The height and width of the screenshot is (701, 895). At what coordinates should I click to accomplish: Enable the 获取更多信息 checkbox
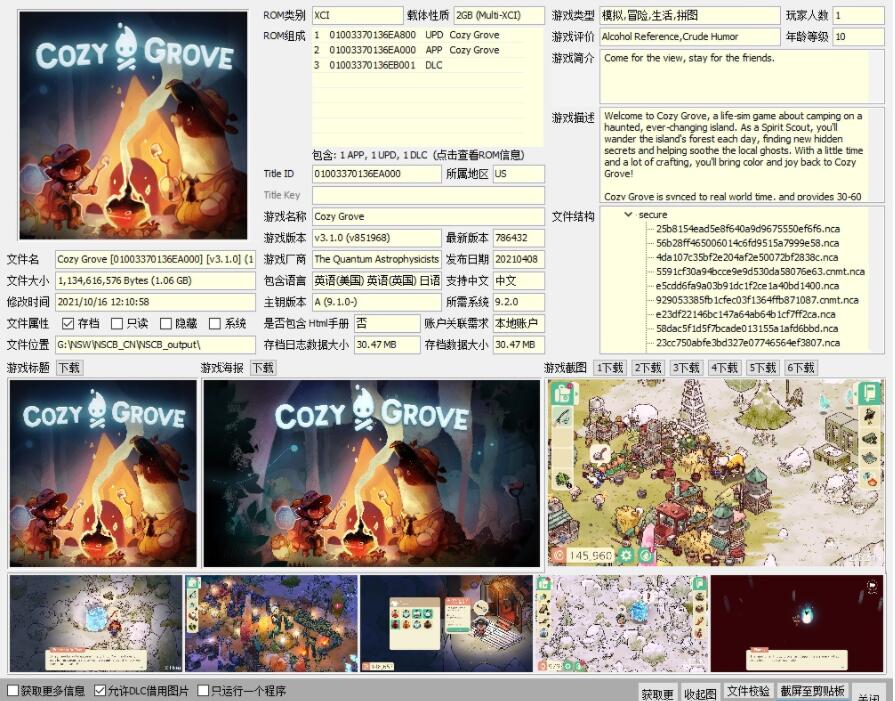[13, 691]
